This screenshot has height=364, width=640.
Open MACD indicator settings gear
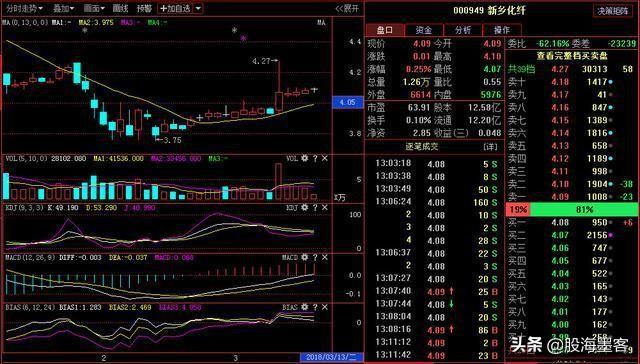304,257
